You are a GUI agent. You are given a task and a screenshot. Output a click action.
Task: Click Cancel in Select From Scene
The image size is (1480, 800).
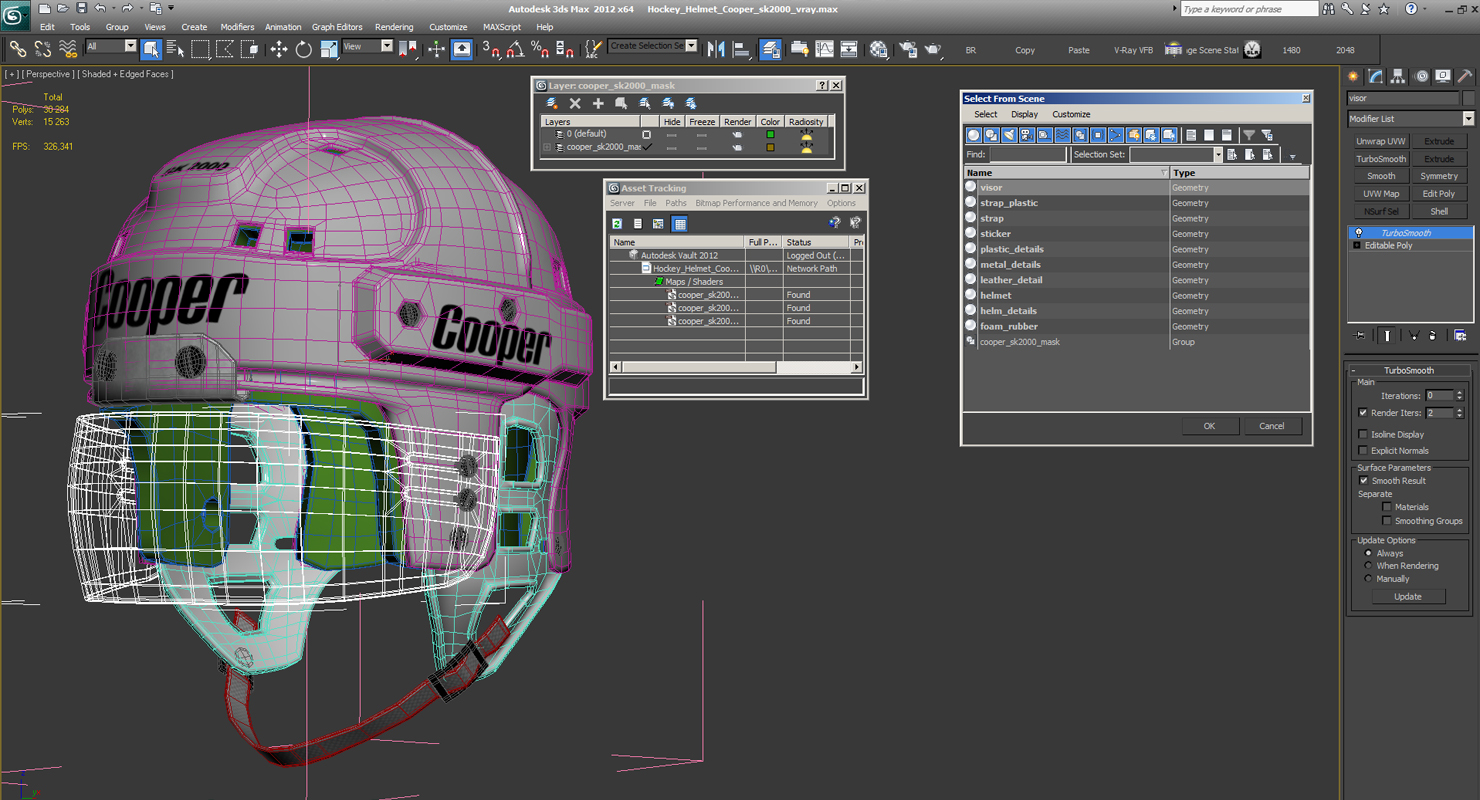tap(1272, 426)
